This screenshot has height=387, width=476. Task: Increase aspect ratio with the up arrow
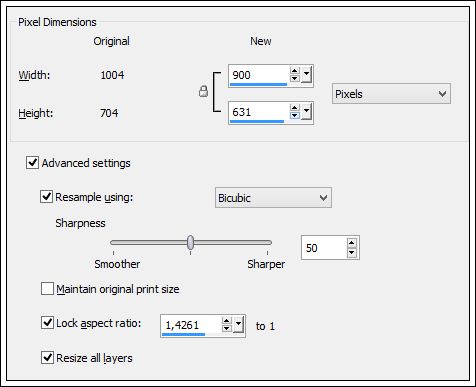tap(227, 321)
